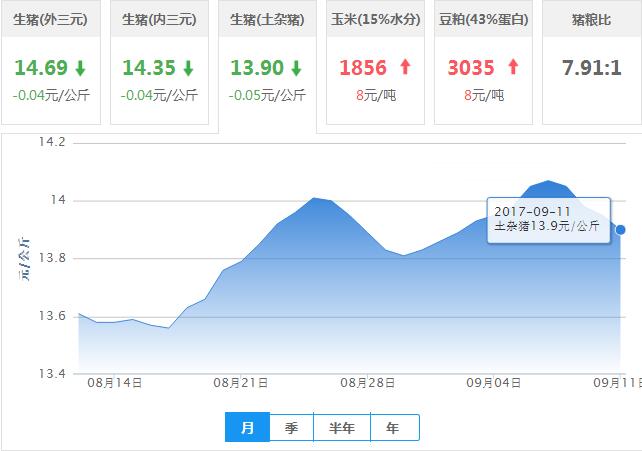Click the green down arrow beside 14.69

point(80,68)
